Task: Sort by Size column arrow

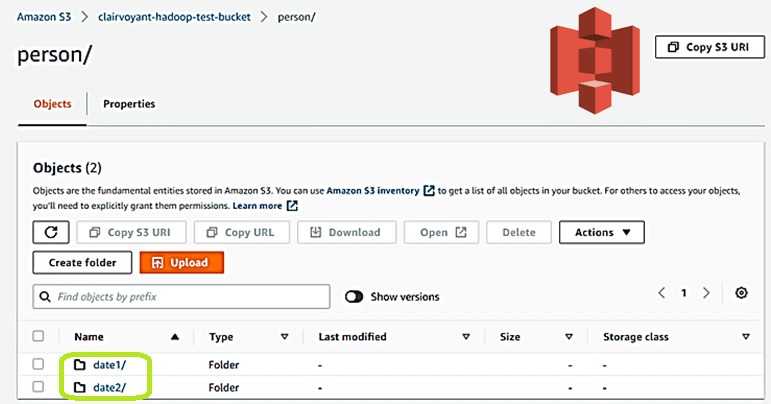Action: click(x=569, y=337)
